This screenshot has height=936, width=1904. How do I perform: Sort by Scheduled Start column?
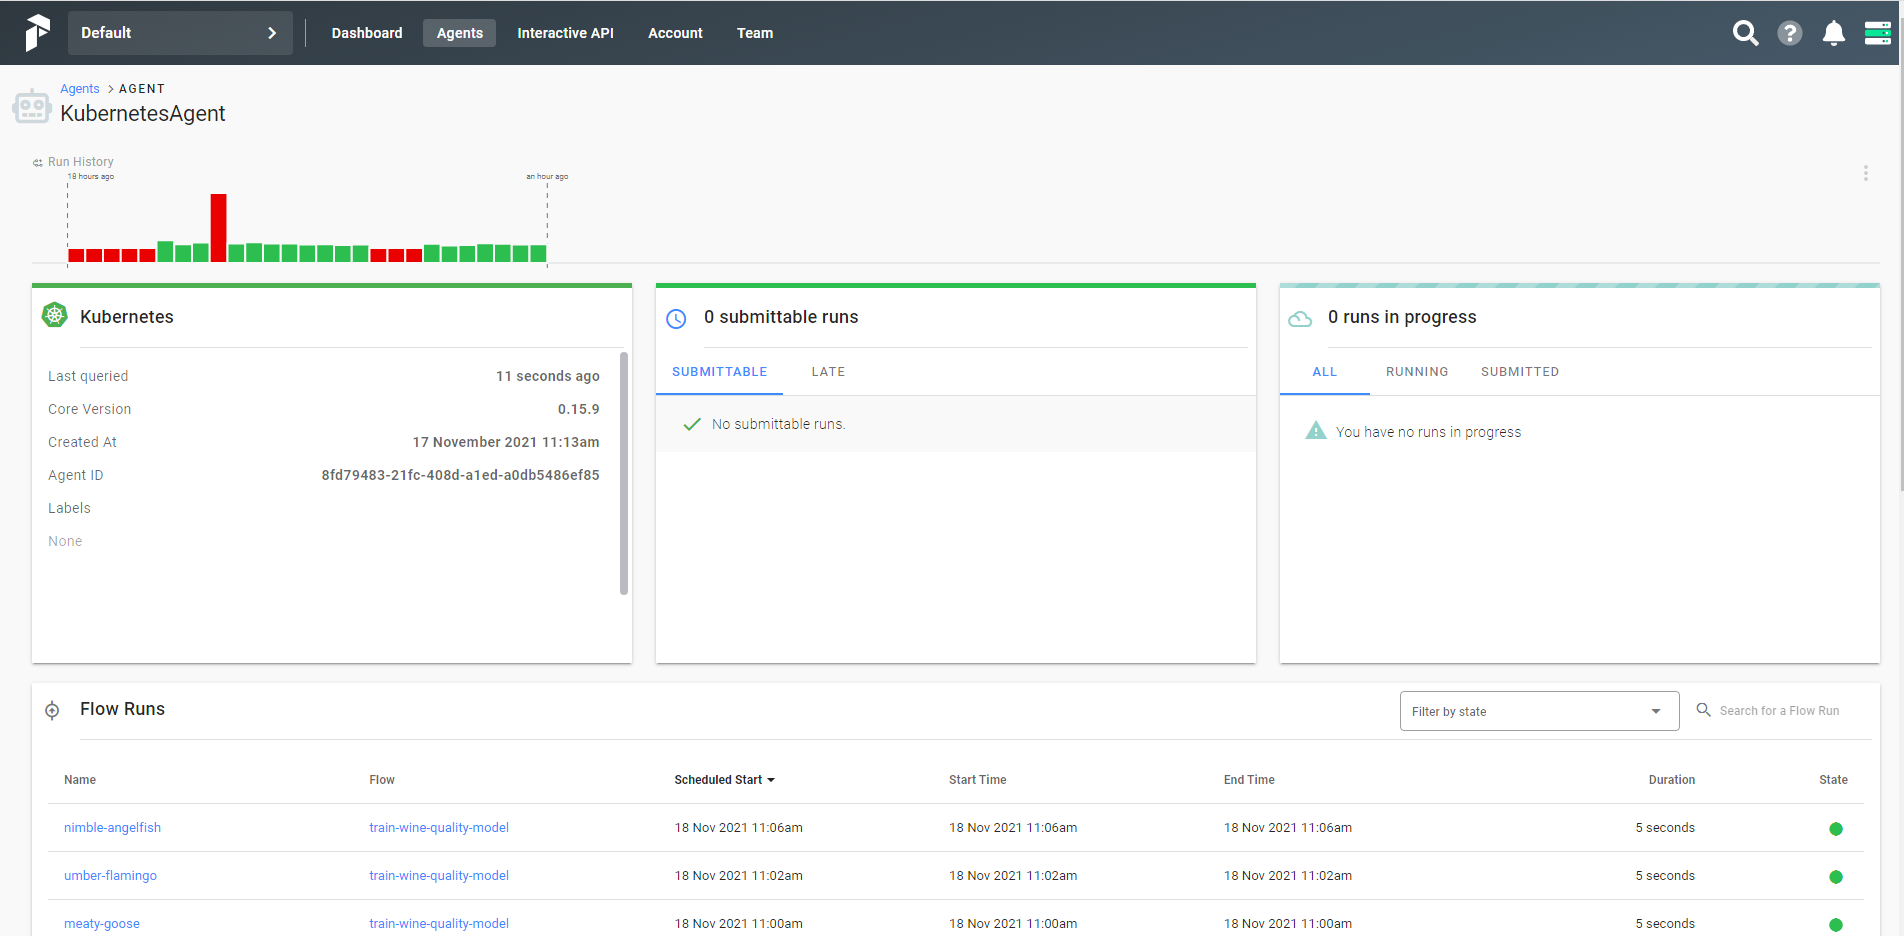[724, 780]
